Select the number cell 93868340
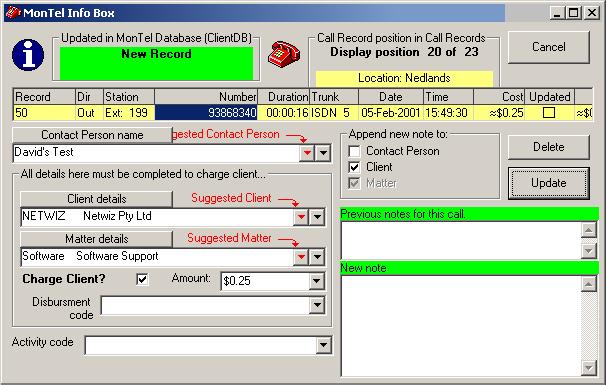This screenshot has width=606, height=385. tap(206, 113)
